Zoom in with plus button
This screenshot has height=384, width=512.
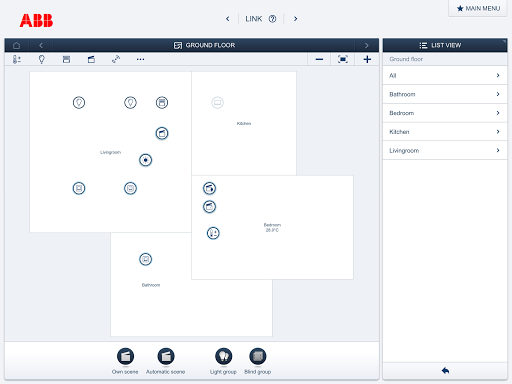tap(367, 59)
